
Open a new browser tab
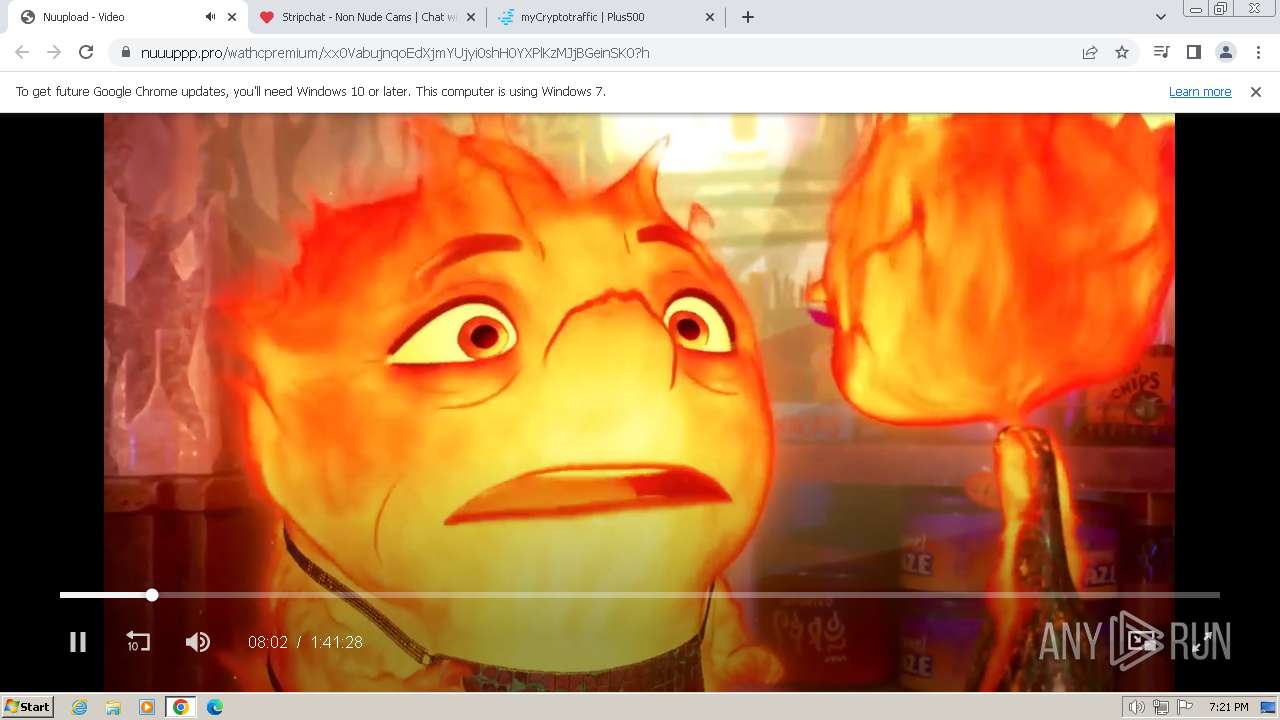748,17
